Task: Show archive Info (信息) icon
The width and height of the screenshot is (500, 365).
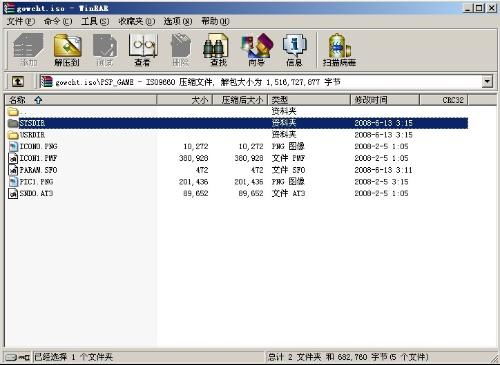Action: (x=294, y=49)
